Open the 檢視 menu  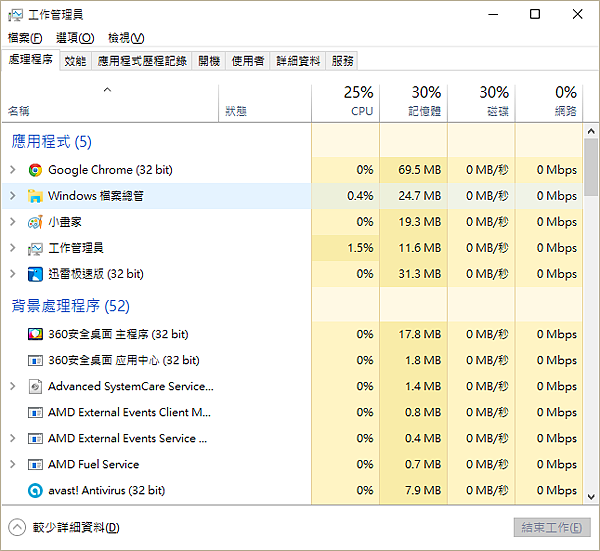pyautogui.click(x=126, y=38)
